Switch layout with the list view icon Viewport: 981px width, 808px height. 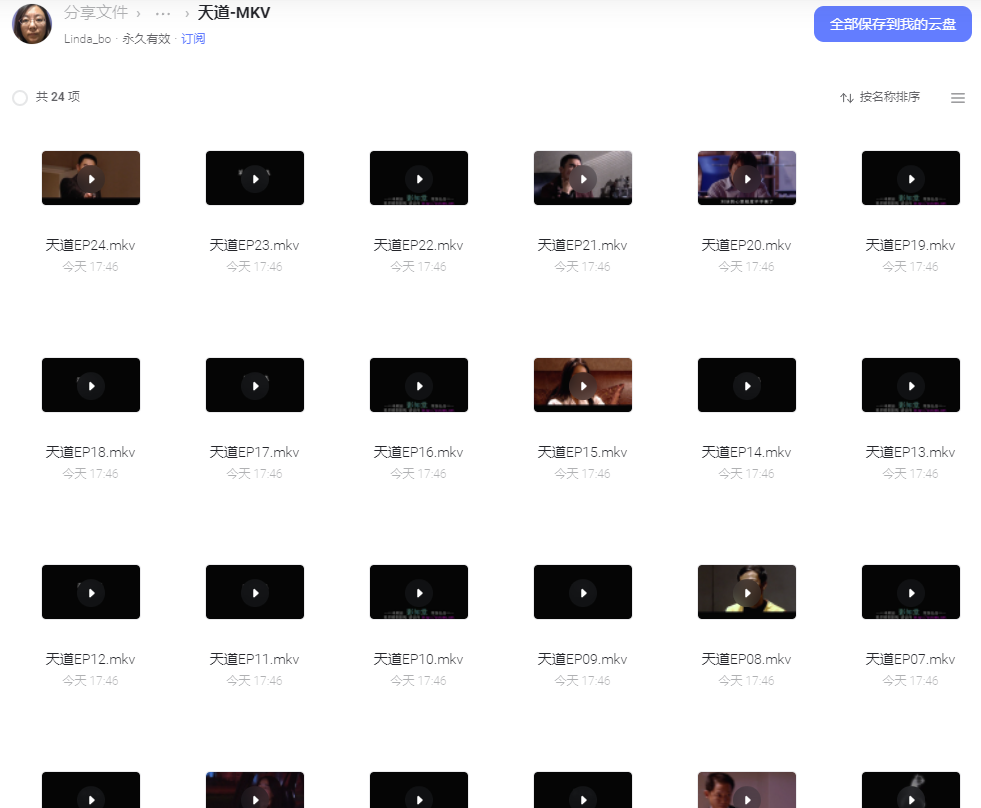point(957,98)
